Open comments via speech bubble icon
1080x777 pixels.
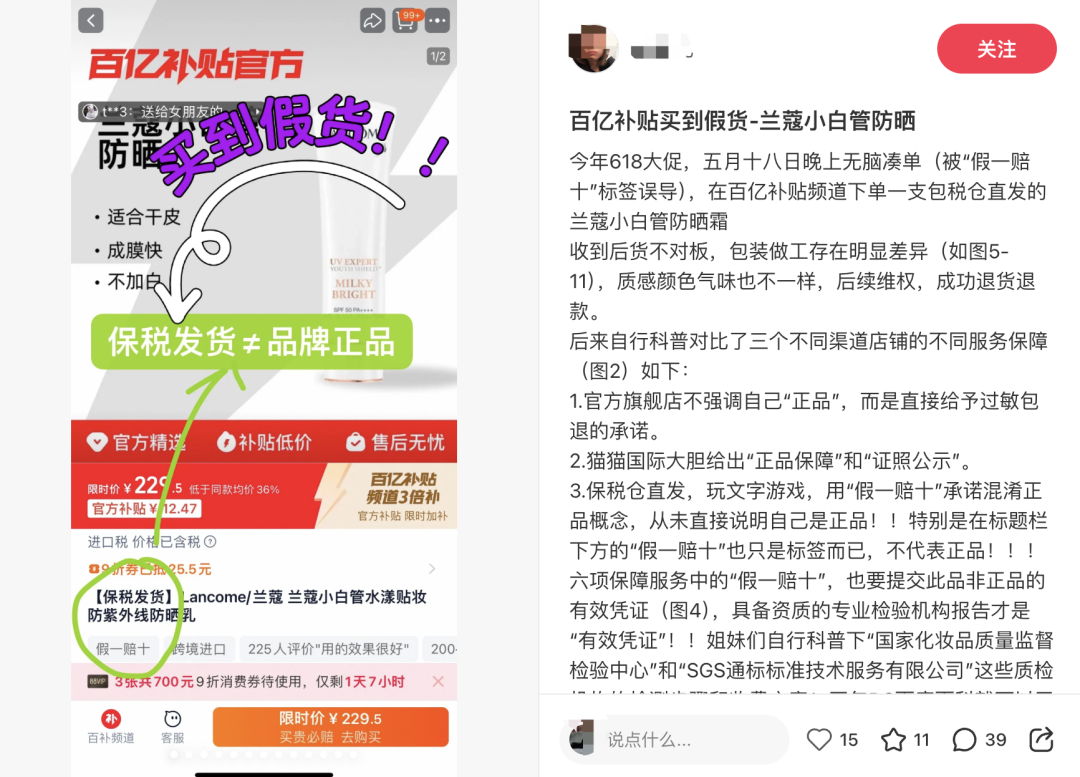pyautogui.click(x=964, y=740)
